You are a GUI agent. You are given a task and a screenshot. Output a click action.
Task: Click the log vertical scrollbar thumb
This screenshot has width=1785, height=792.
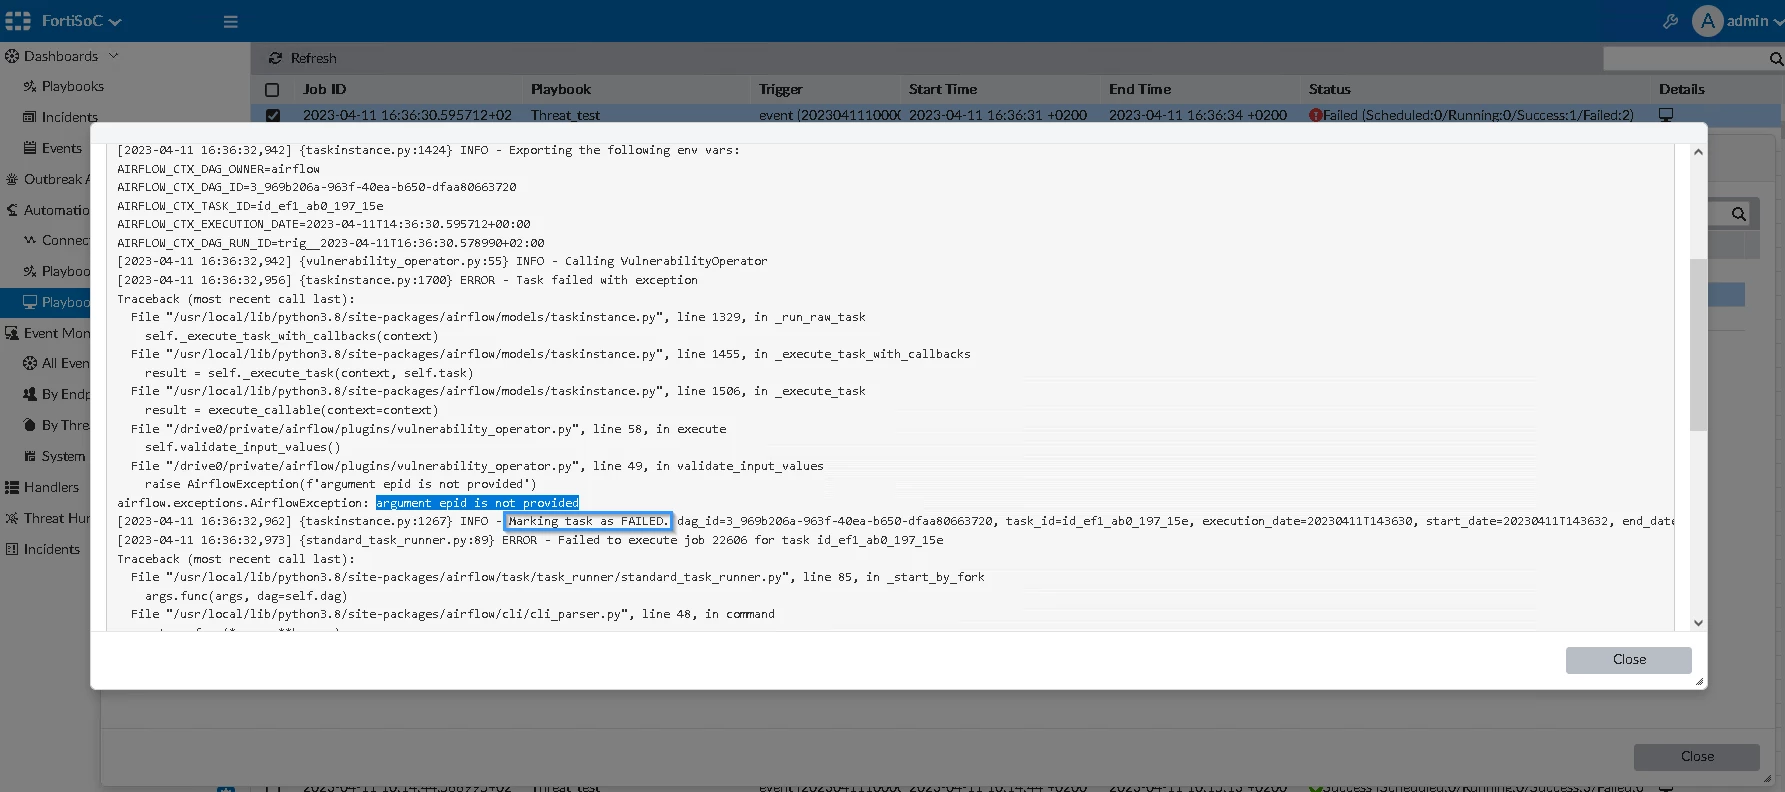1698,345
